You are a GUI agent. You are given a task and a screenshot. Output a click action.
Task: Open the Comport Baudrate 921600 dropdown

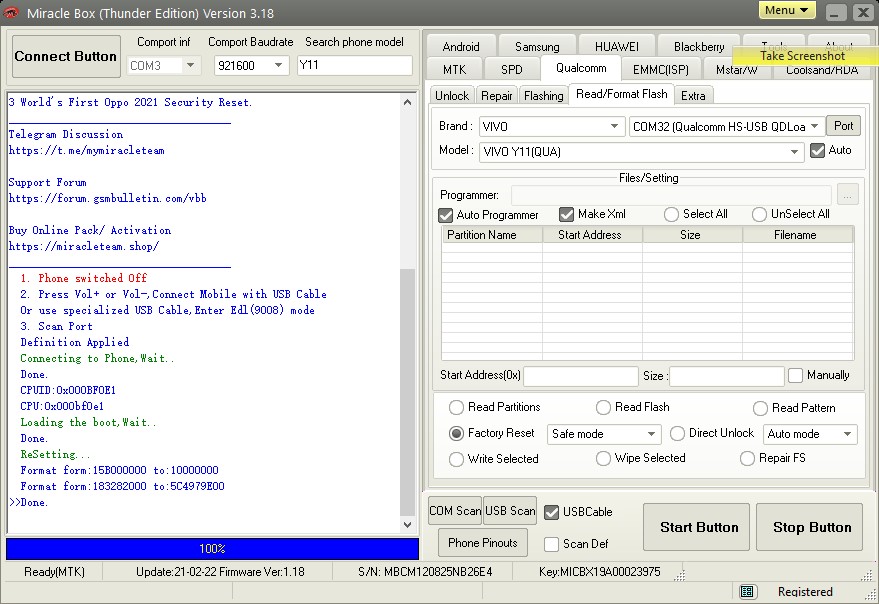252,66
